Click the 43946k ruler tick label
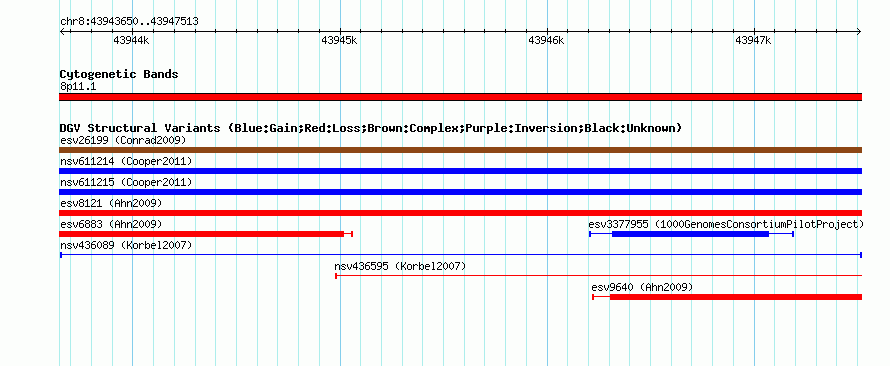 tap(546, 40)
